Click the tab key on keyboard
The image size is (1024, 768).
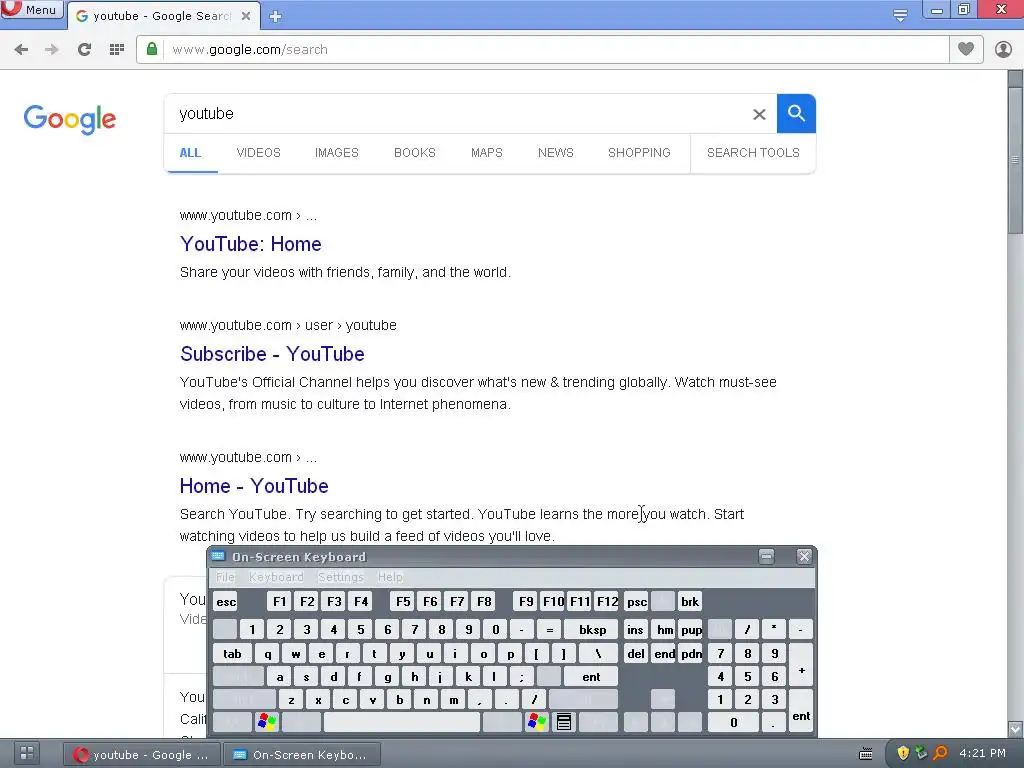point(232,654)
